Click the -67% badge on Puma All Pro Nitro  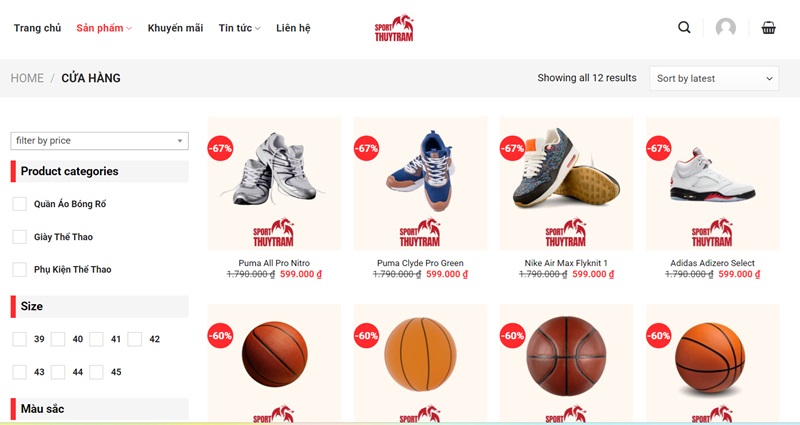pyautogui.click(x=220, y=148)
